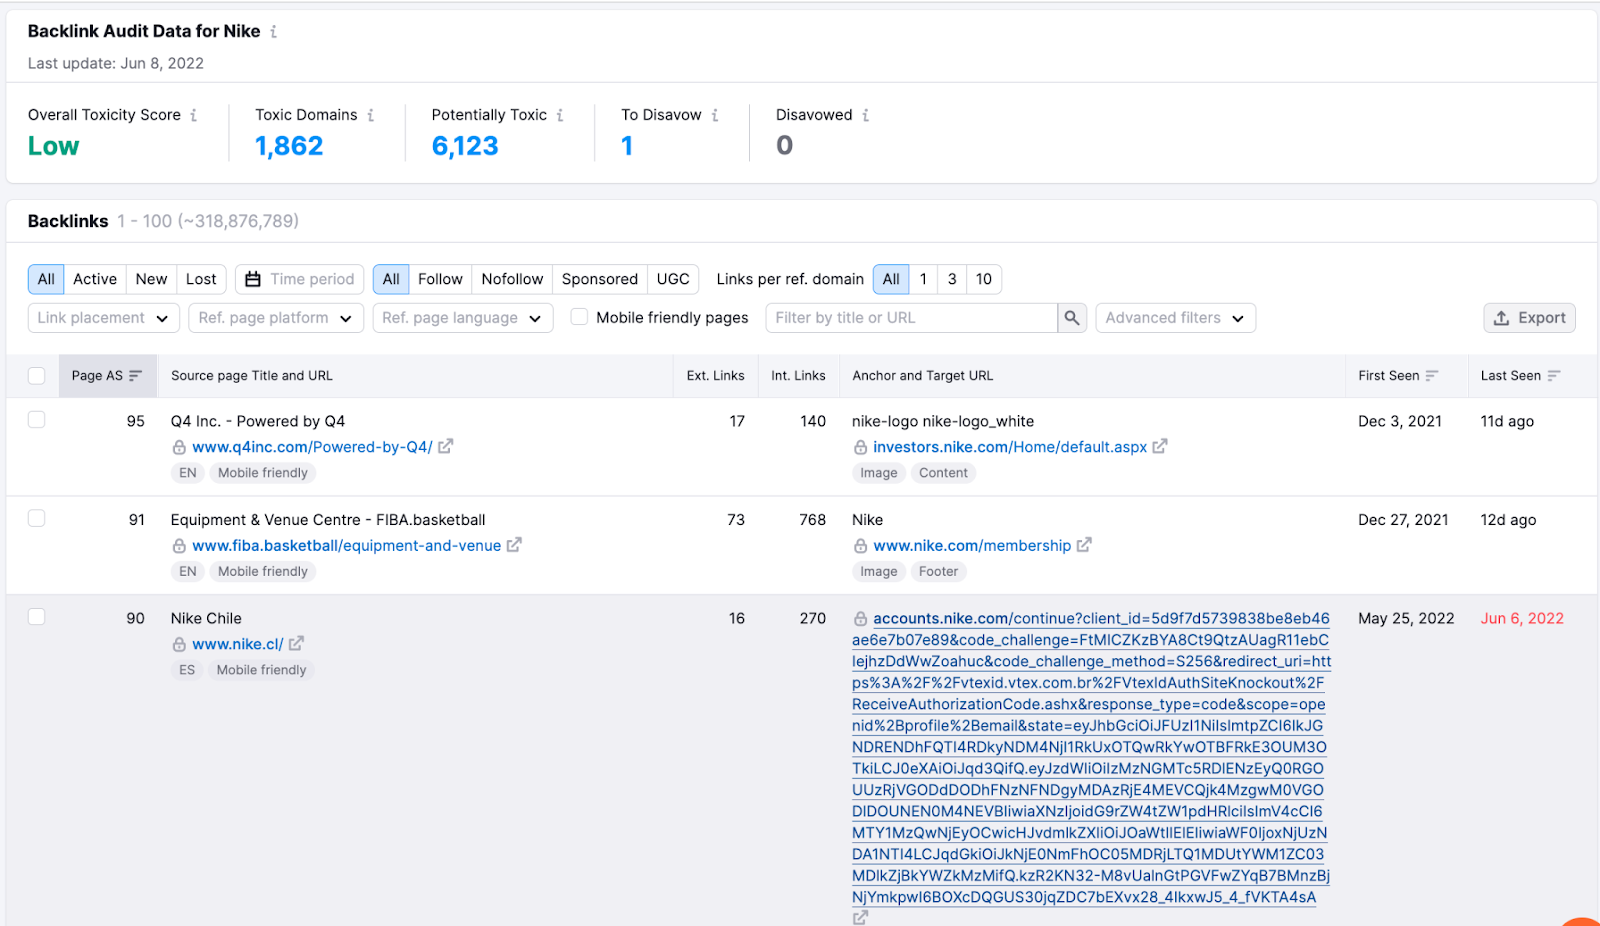Image resolution: width=1600 pixels, height=926 pixels.
Task: Click info icon next to Backlink Audit Data title
Action: [274, 32]
